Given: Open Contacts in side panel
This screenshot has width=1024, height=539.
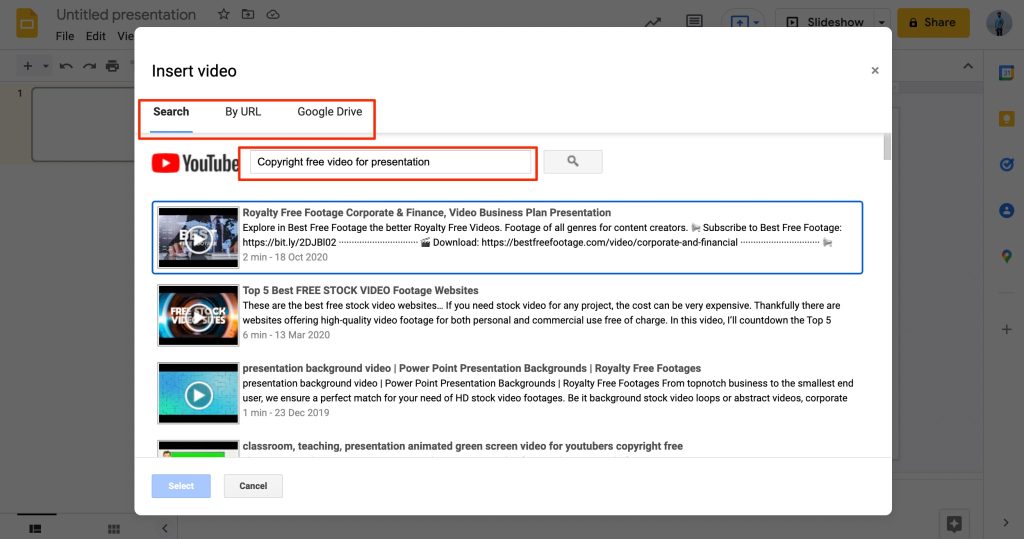Looking at the screenshot, I should (1006, 210).
